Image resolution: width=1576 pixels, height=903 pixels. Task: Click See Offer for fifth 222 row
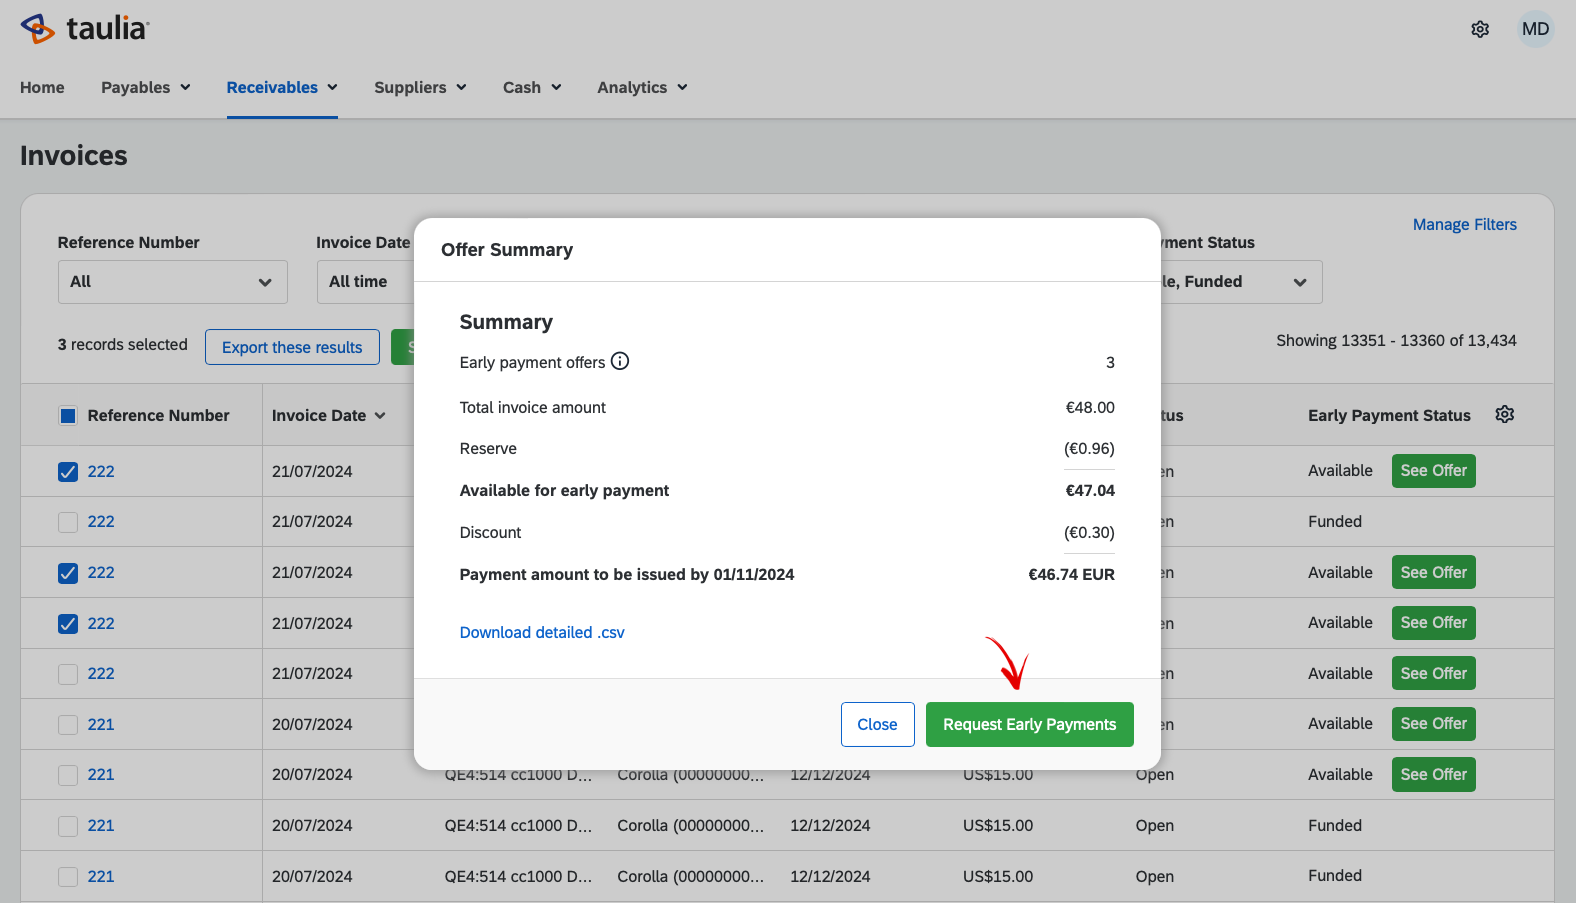click(1433, 673)
